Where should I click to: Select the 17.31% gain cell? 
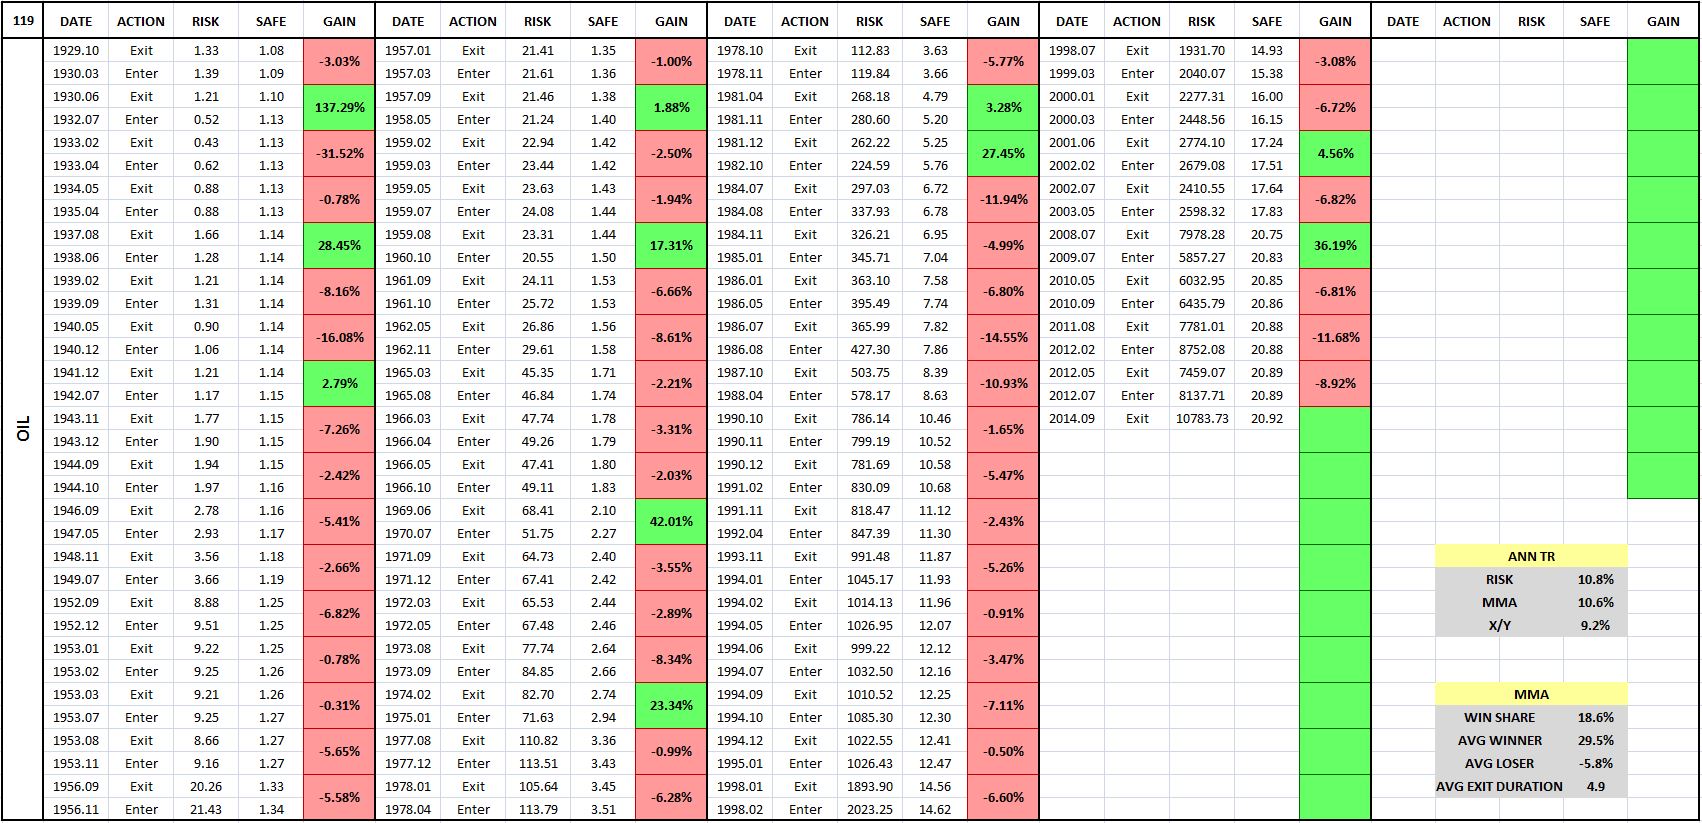tap(671, 245)
